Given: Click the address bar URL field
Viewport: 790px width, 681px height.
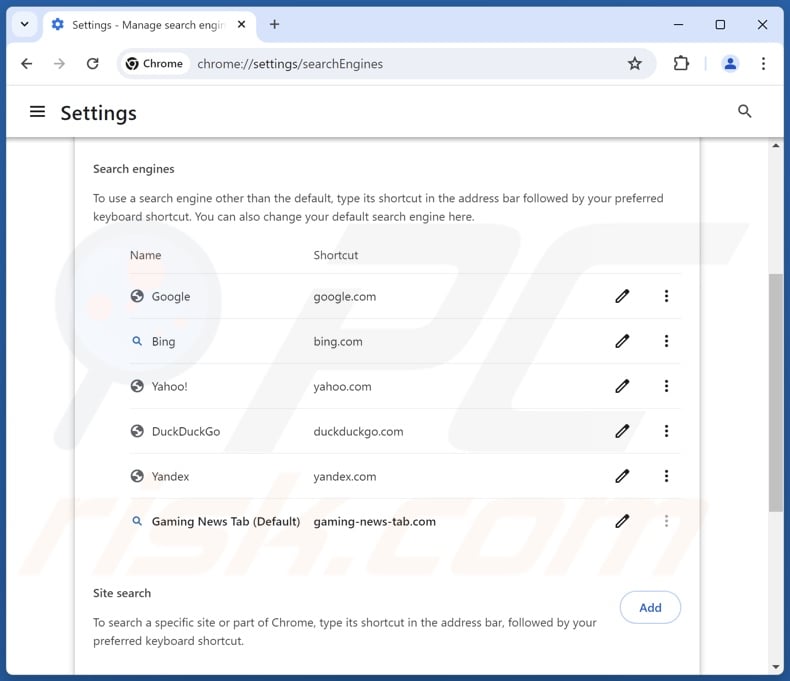Looking at the screenshot, I should (400, 64).
